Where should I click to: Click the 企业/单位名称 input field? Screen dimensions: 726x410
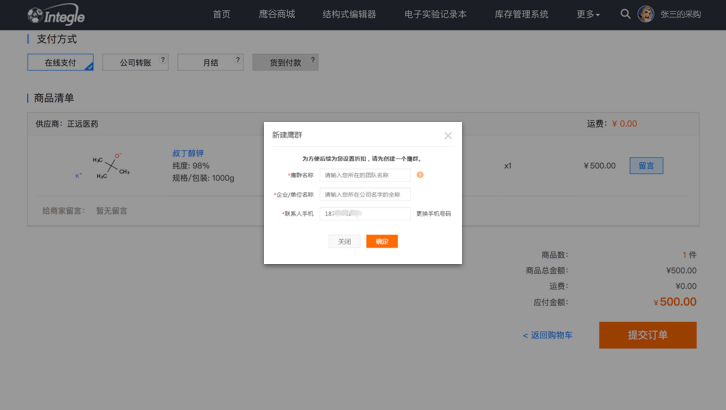pyautogui.click(x=365, y=194)
